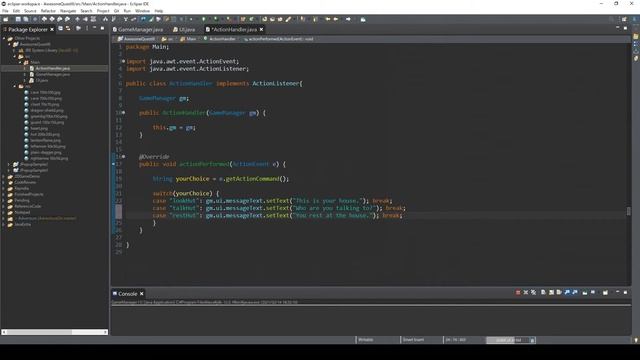
Task: Click the trash garbage collector icon
Action: pos(532,340)
